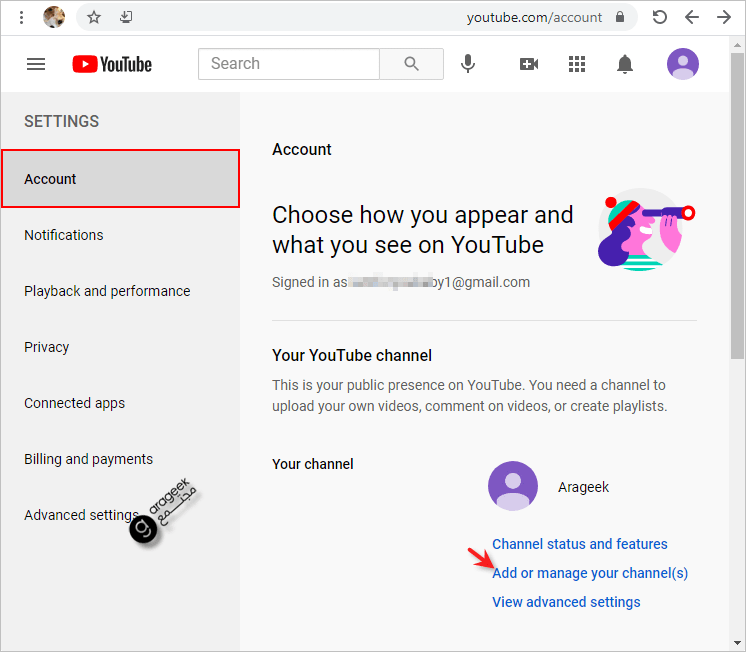Click View advanced settings link

click(x=566, y=602)
